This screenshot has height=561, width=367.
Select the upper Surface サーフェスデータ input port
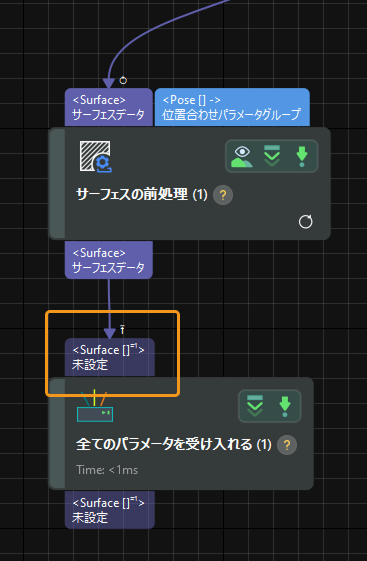(109, 107)
